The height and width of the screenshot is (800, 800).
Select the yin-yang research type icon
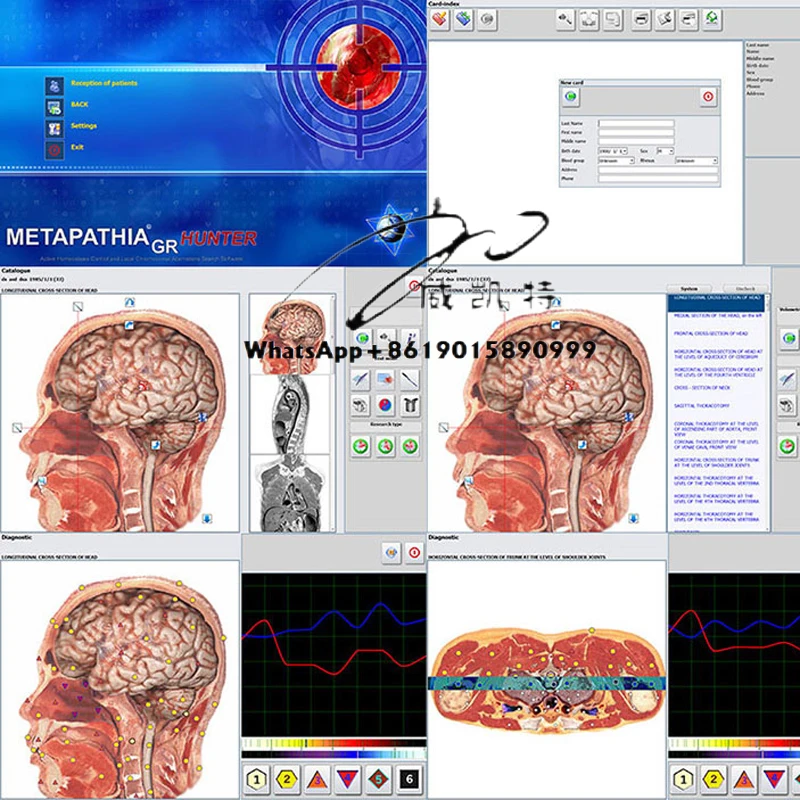click(384, 404)
